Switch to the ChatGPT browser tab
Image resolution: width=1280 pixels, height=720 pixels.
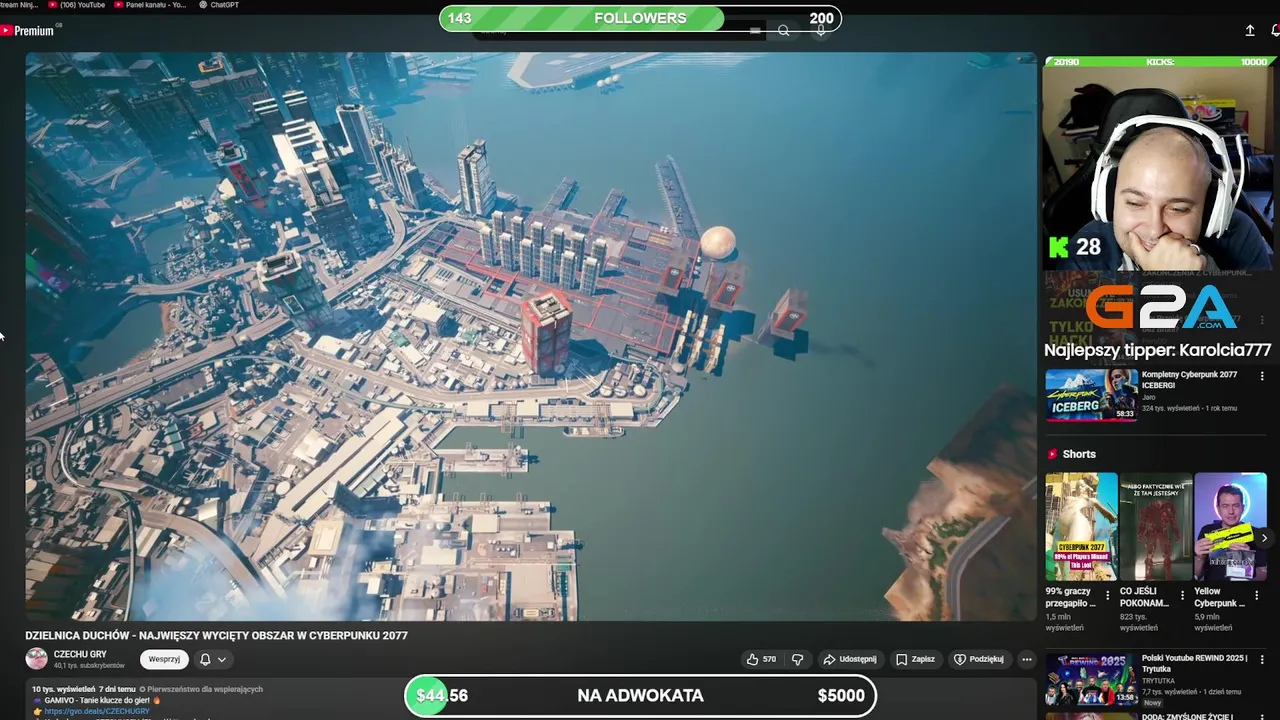pos(219,5)
